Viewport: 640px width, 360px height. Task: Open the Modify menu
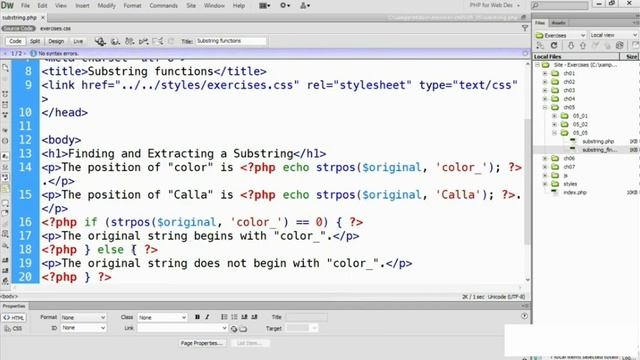[x=106, y=6]
